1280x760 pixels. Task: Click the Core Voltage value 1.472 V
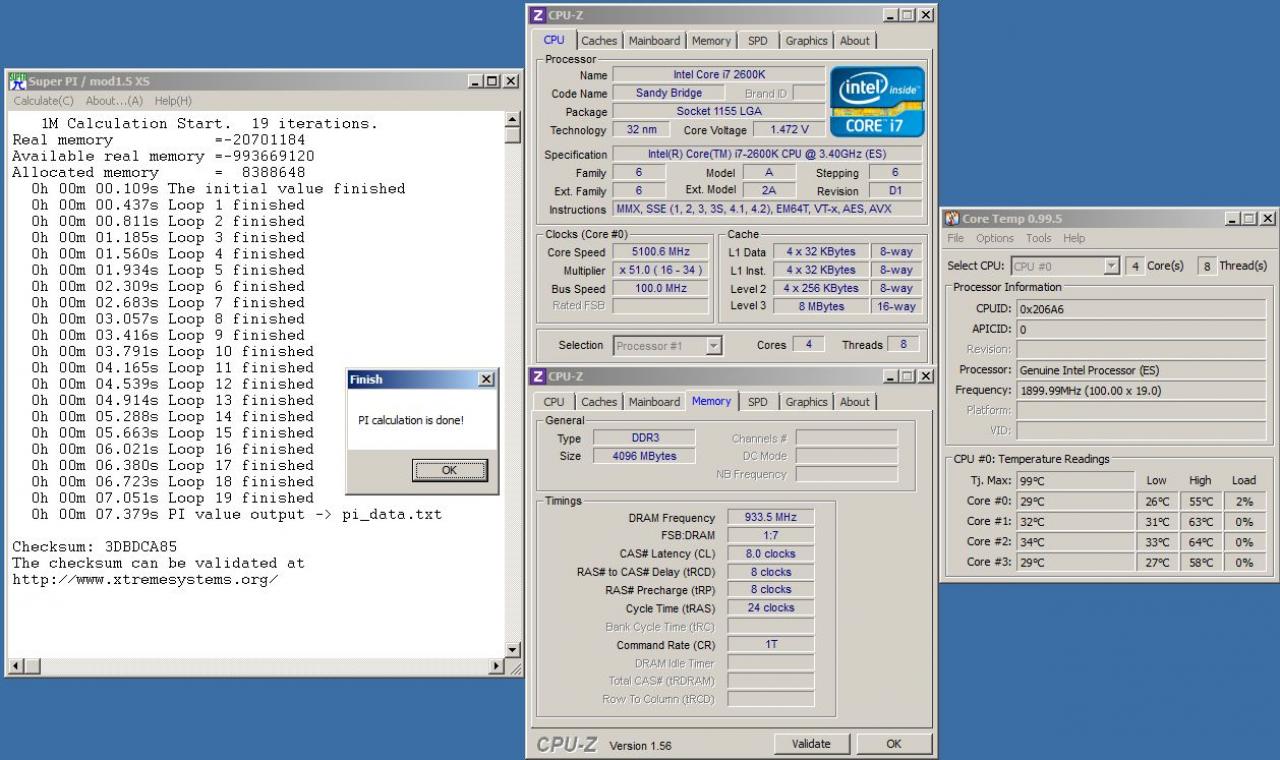click(x=789, y=130)
